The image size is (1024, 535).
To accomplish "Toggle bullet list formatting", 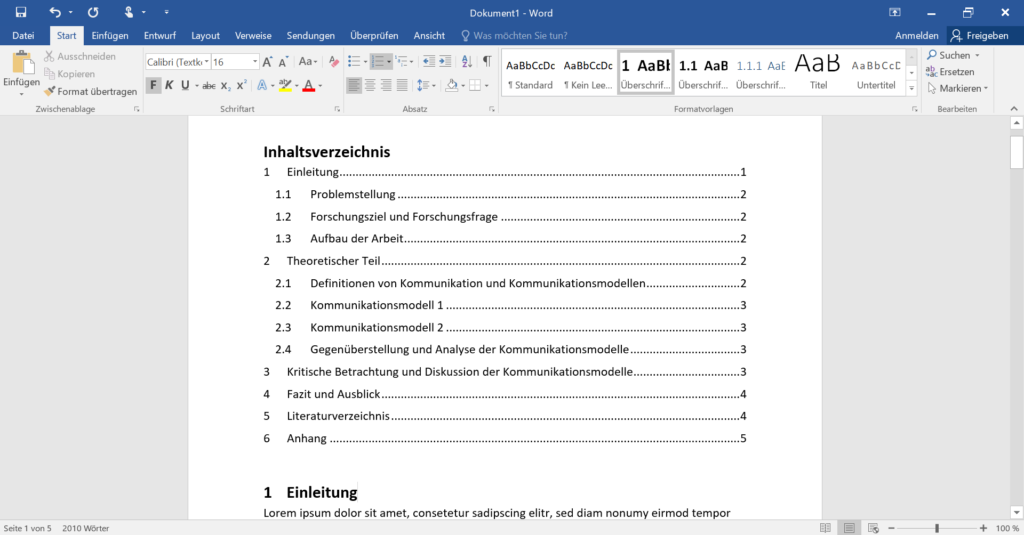I will (354, 61).
